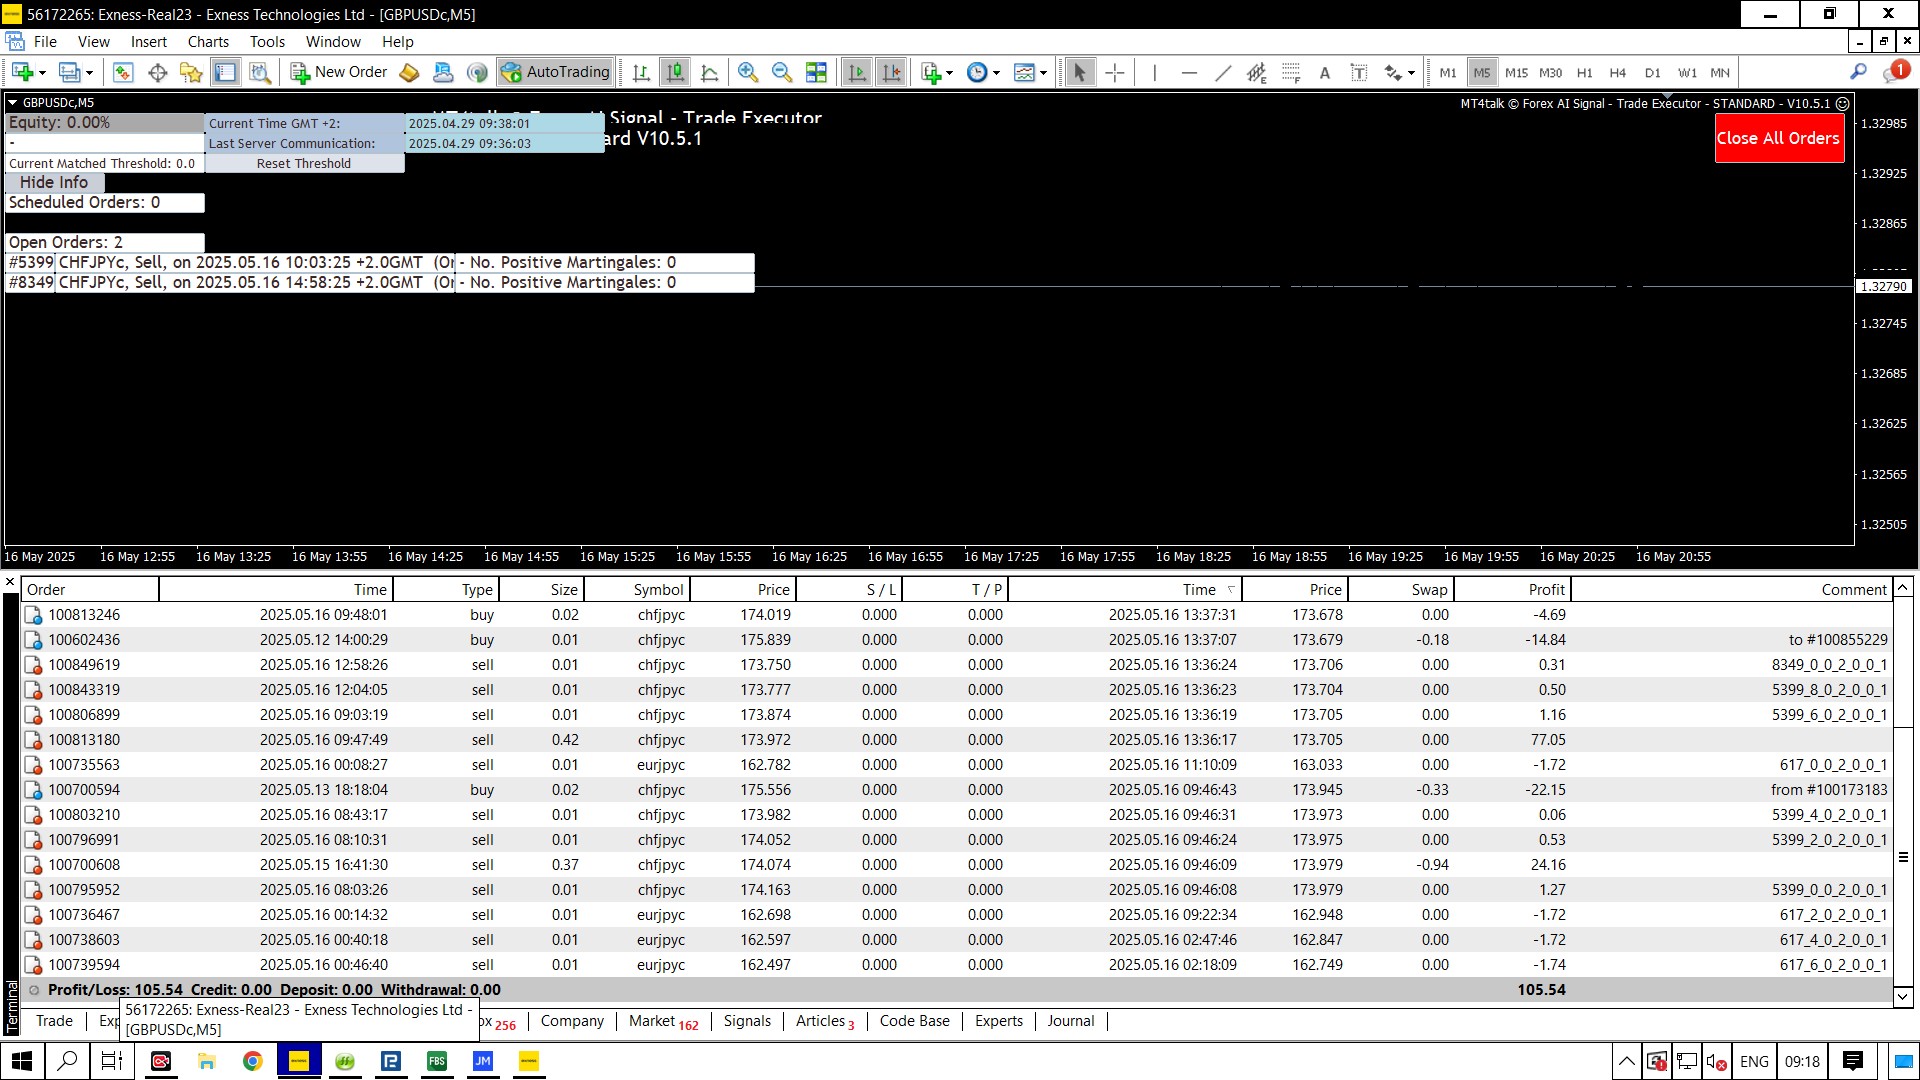Image resolution: width=1920 pixels, height=1080 pixels.
Task: Select the Fibonacci retracement tool
Action: [x=1291, y=72]
